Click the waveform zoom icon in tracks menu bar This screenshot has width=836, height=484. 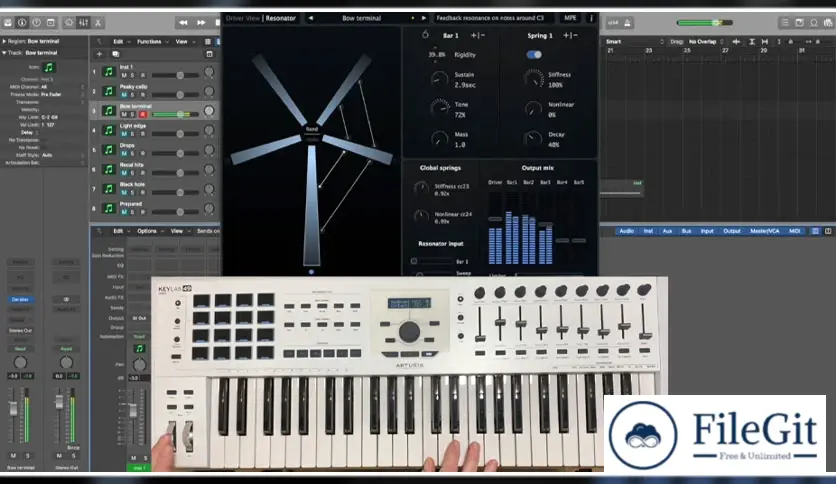coord(736,41)
